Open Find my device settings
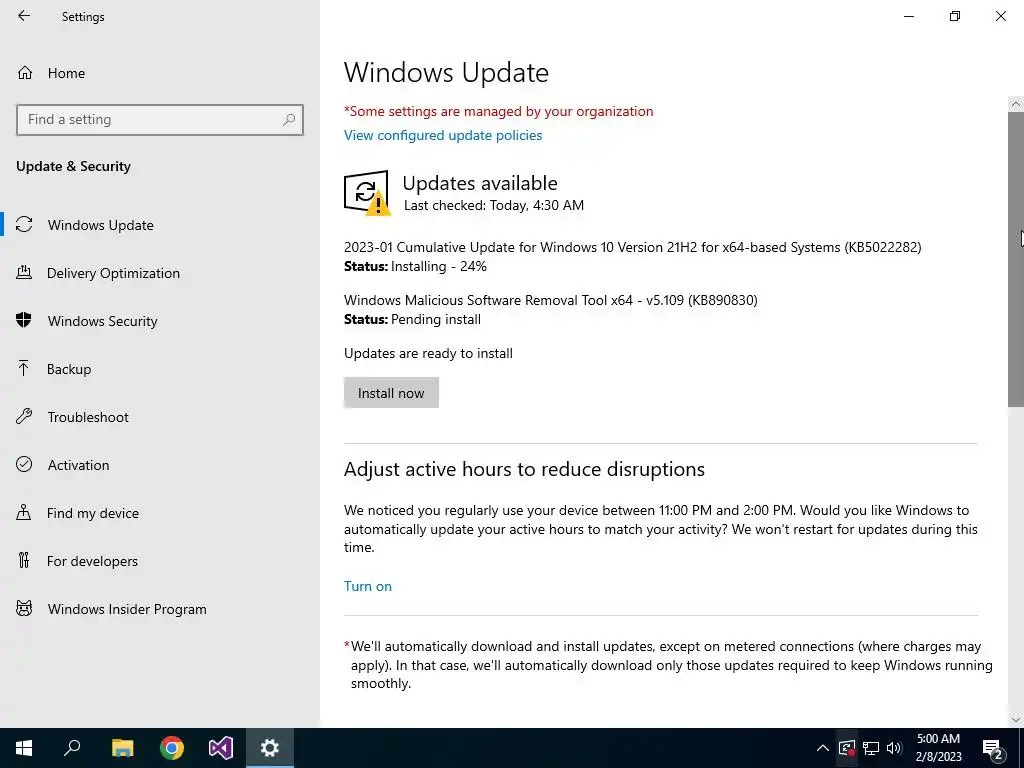 point(160,513)
